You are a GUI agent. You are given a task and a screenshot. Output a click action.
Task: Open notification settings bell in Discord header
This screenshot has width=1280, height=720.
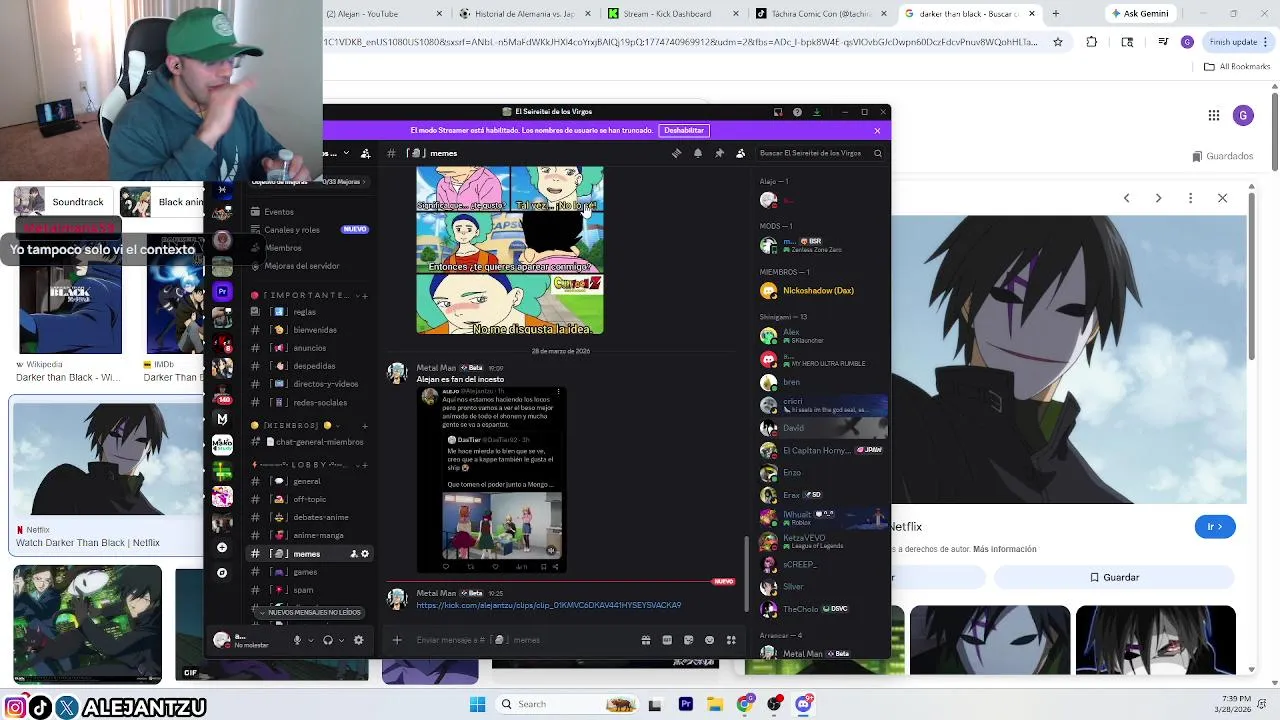[698, 153]
